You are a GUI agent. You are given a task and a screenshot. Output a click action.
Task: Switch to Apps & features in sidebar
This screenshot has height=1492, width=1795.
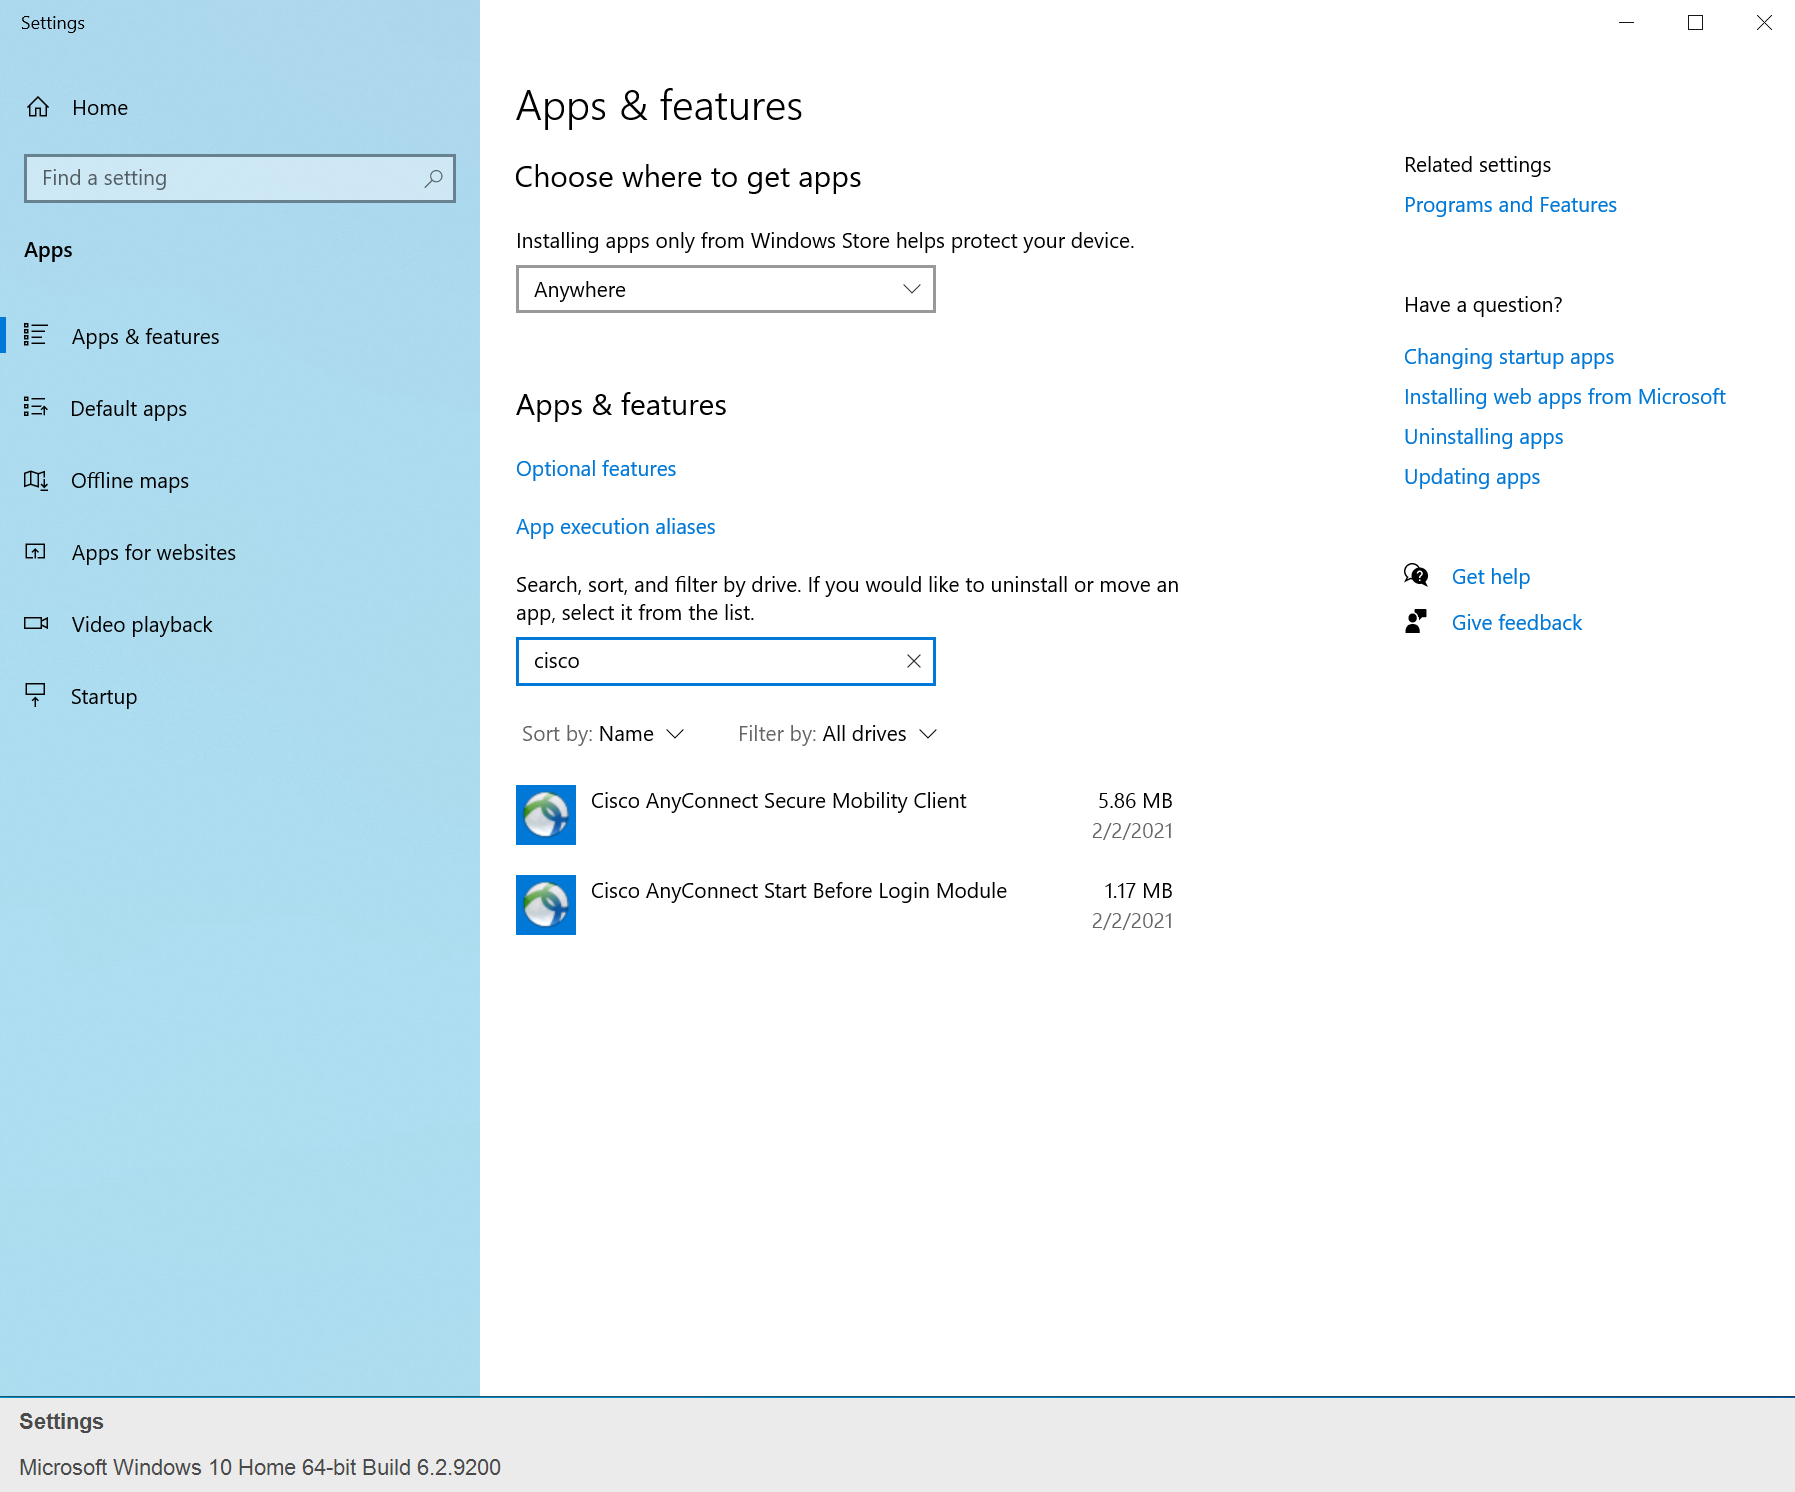145,337
